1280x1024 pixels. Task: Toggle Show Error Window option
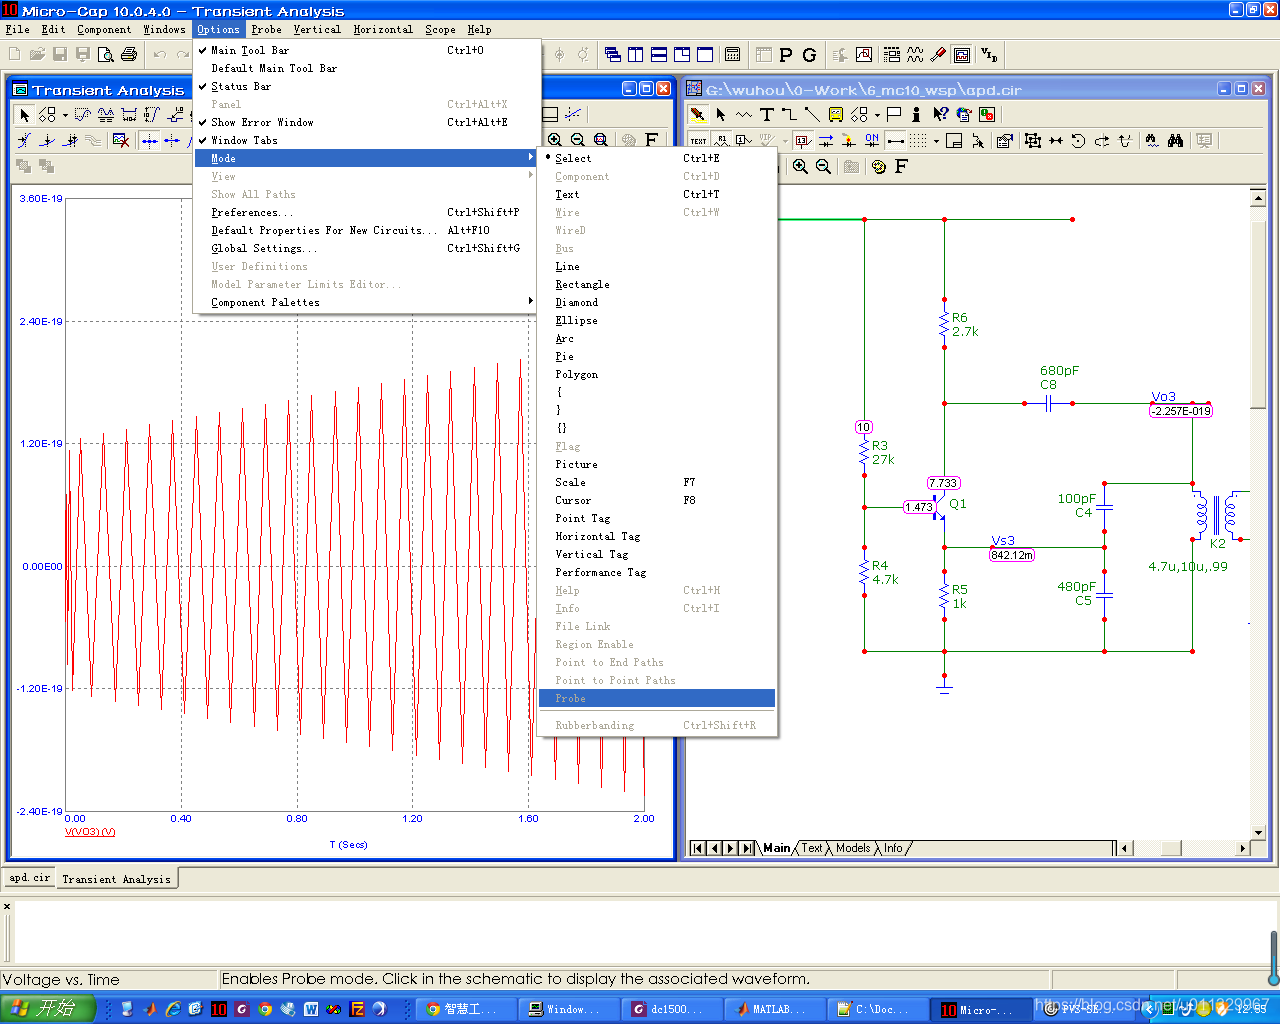coord(262,122)
